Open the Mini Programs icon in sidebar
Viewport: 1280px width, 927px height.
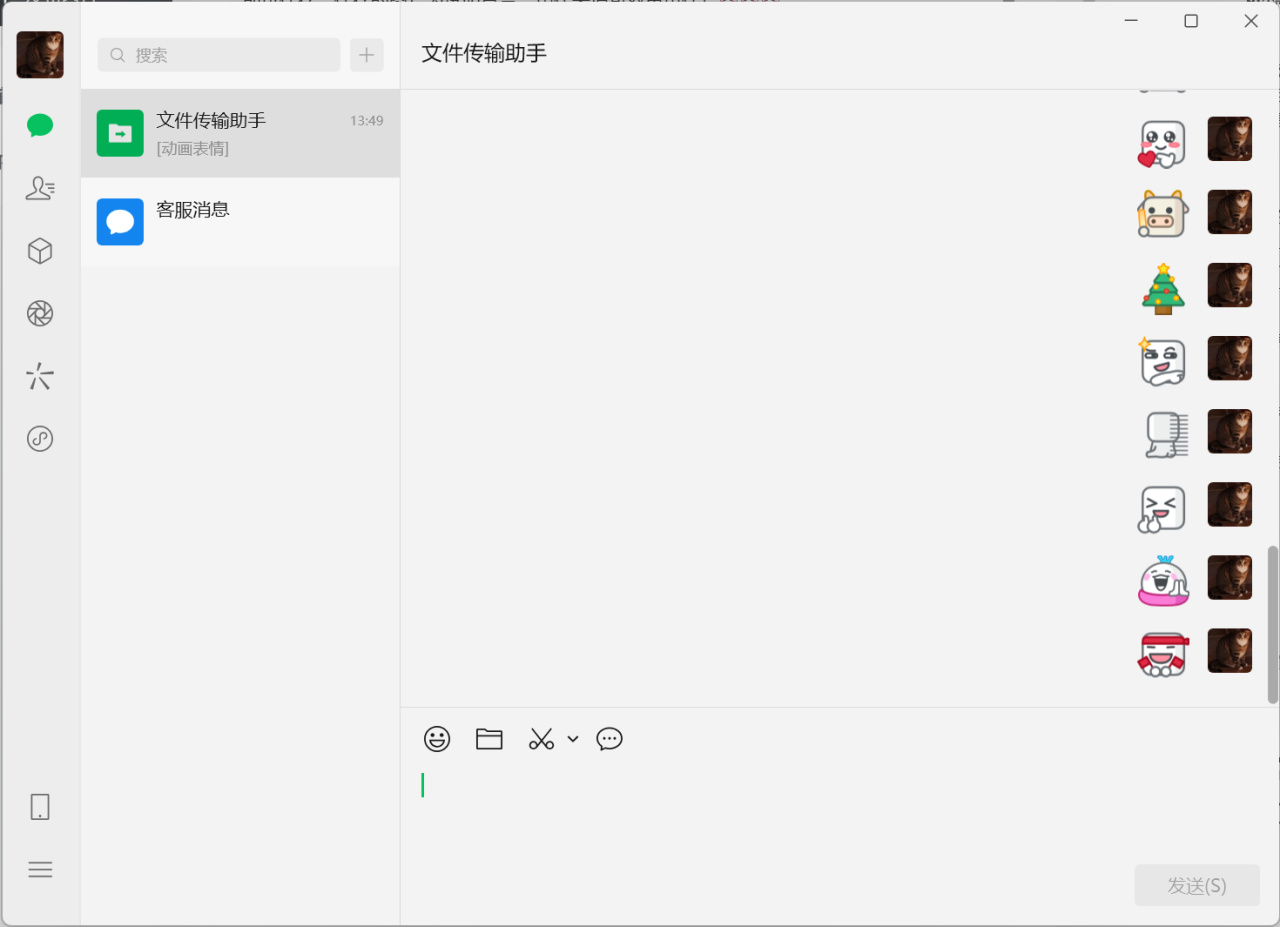coord(40,439)
